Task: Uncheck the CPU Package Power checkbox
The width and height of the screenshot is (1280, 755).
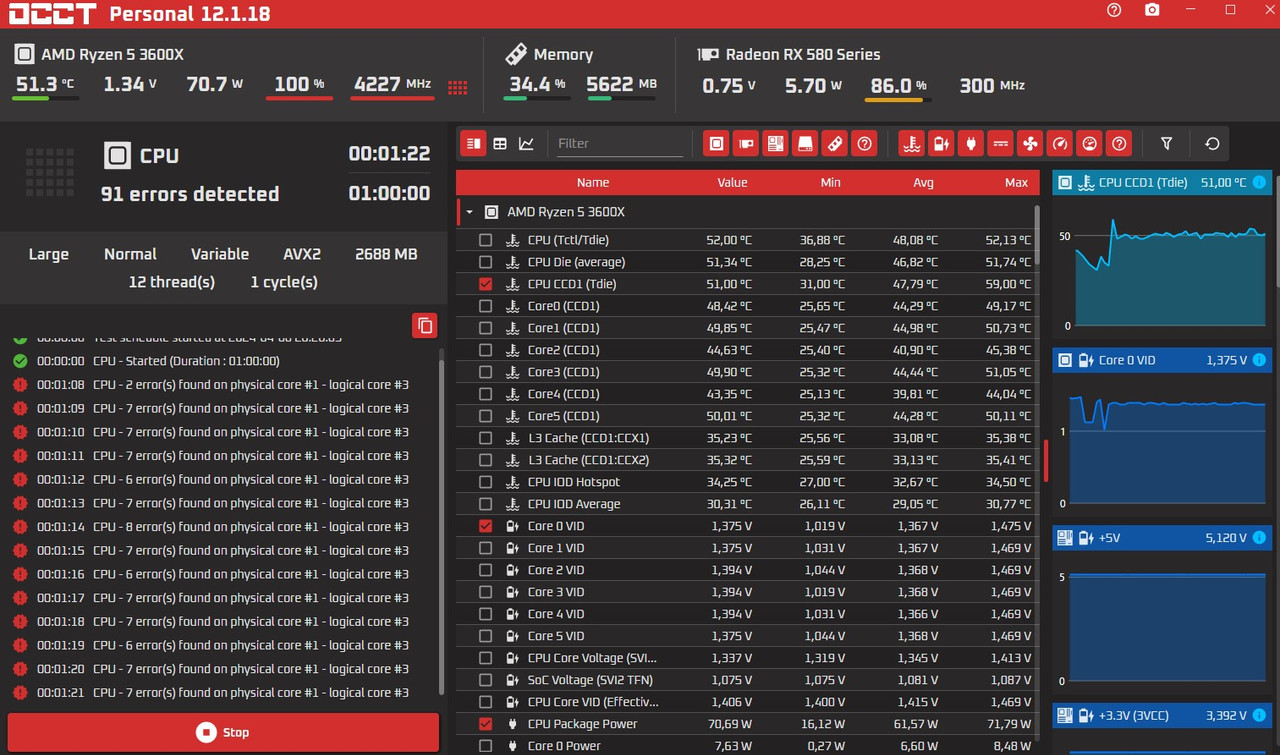Action: click(486, 724)
